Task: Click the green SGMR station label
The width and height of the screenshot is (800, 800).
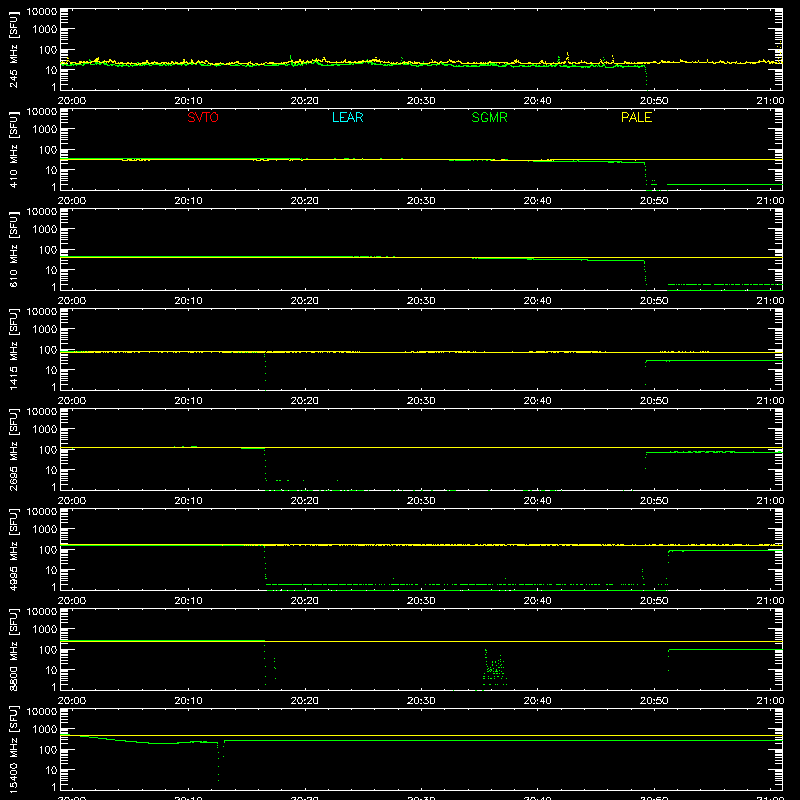Action: point(489,117)
